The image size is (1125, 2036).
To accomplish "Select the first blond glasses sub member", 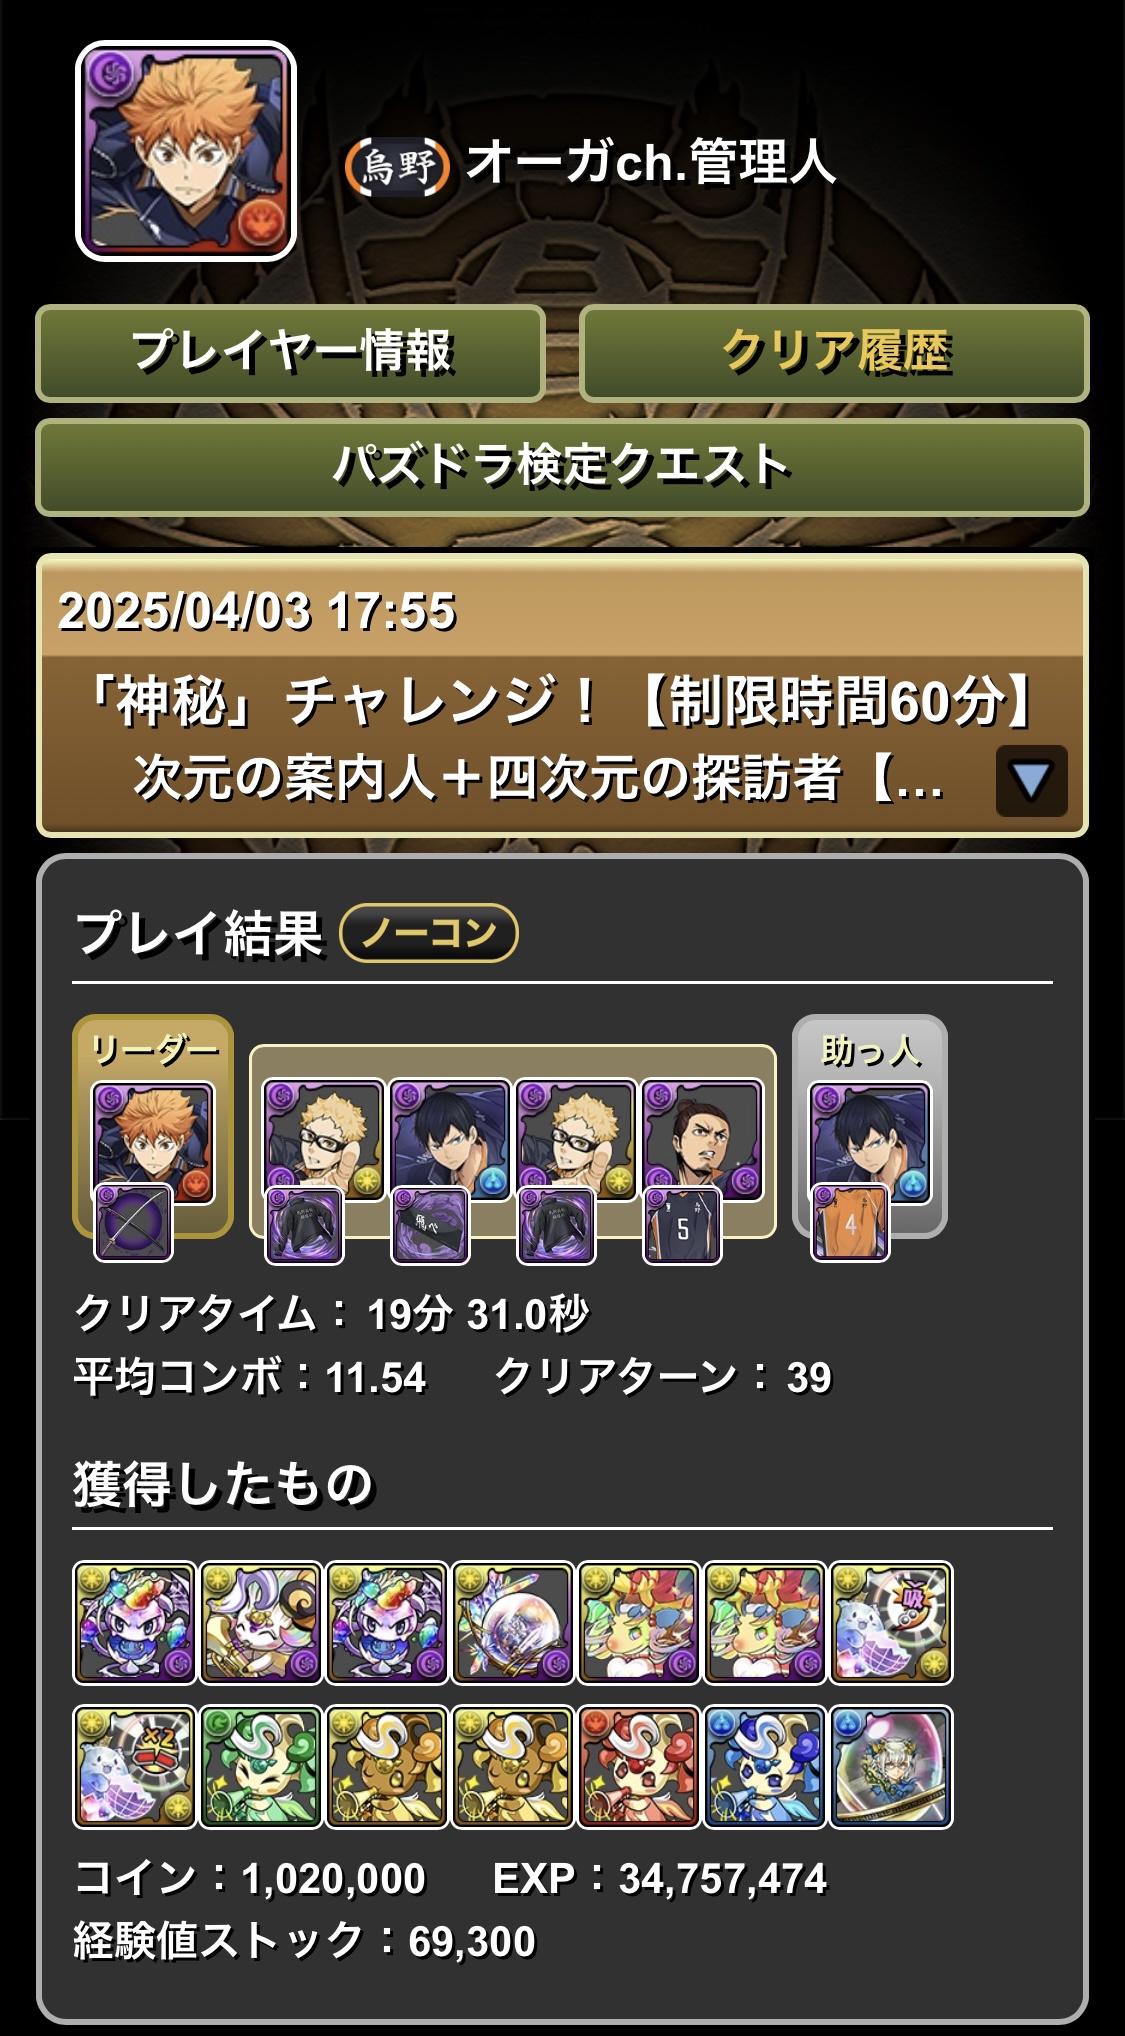I will pyautogui.click(x=323, y=1140).
